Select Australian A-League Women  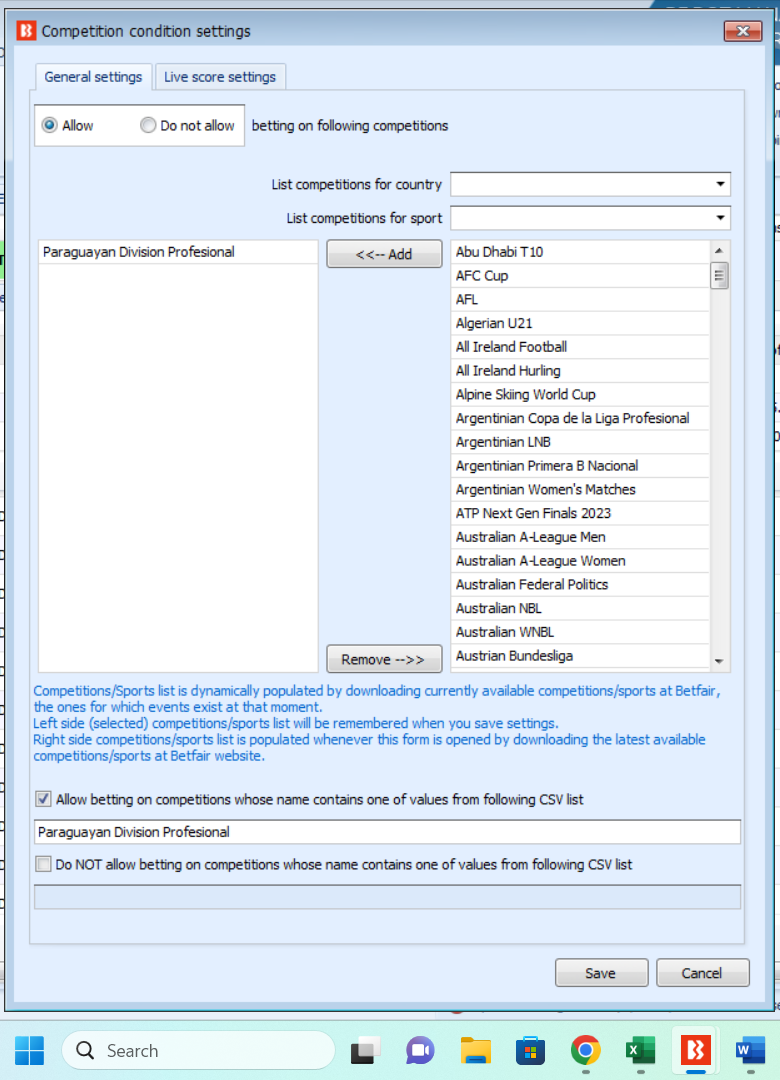pyautogui.click(x=580, y=561)
